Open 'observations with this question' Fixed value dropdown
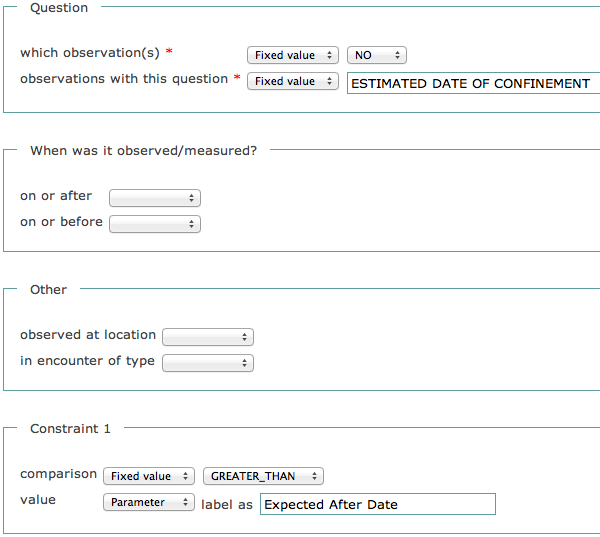The width and height of the screenshot is (600, 537). (292, 82)
